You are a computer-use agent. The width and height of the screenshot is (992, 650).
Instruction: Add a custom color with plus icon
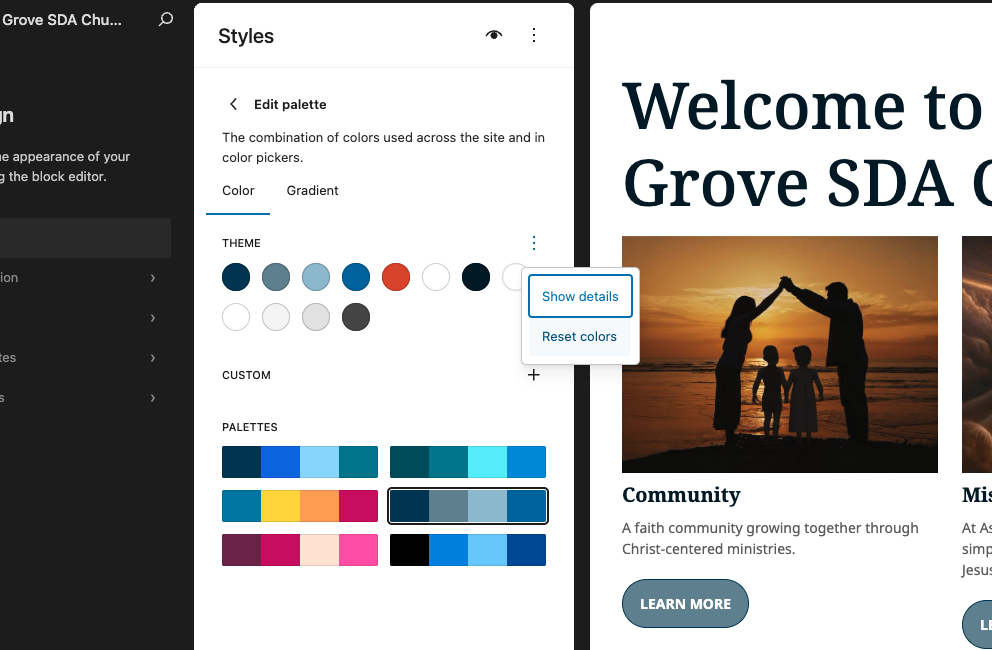coord(534,375)
